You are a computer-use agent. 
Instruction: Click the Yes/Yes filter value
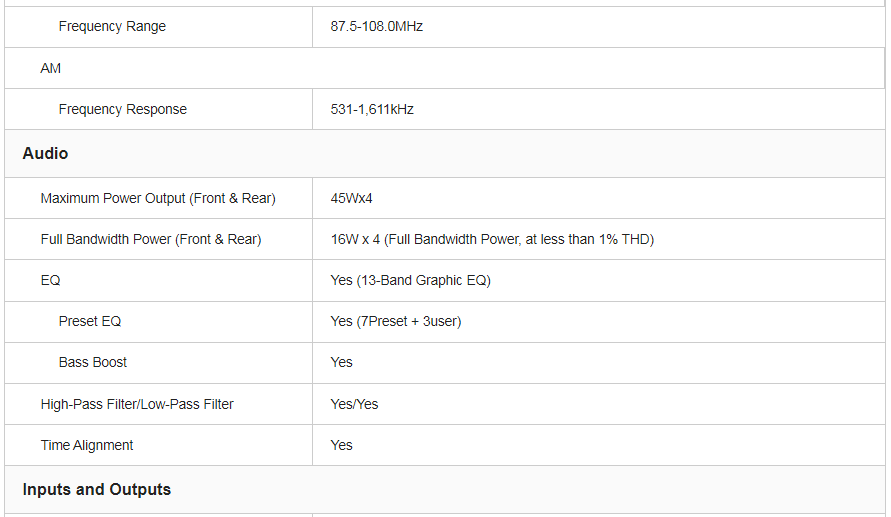[354, 405]
